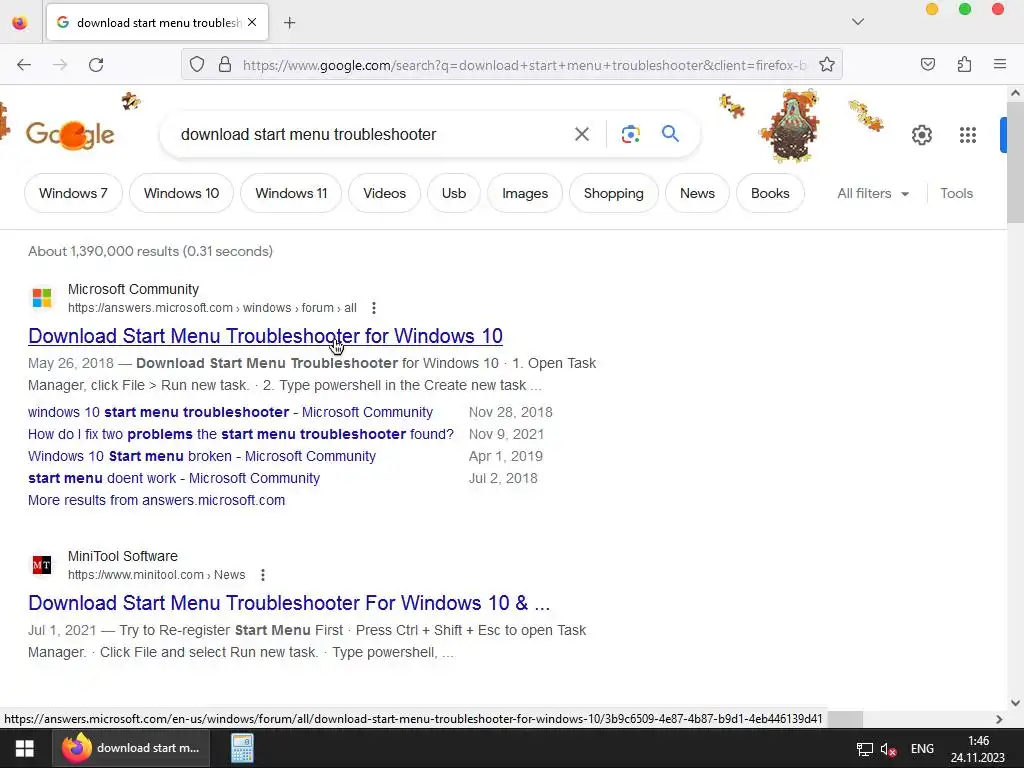Select the Windows 11 filter chip

291,193
